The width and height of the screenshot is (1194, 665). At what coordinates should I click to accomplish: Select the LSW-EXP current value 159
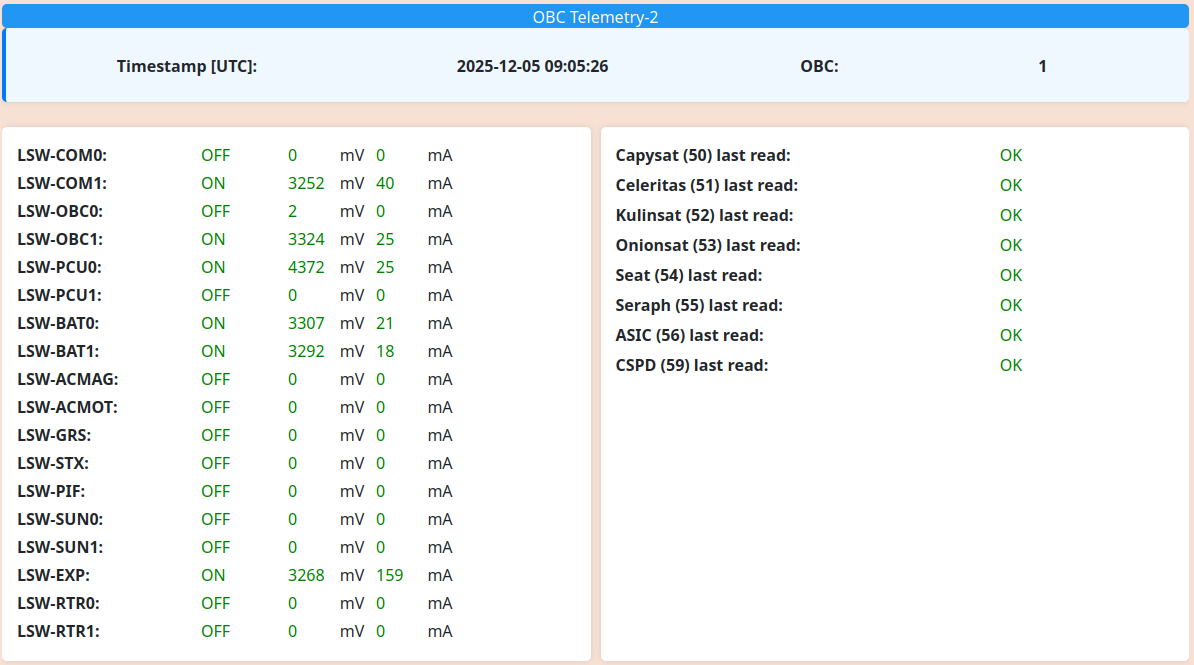tap(389, 576)
